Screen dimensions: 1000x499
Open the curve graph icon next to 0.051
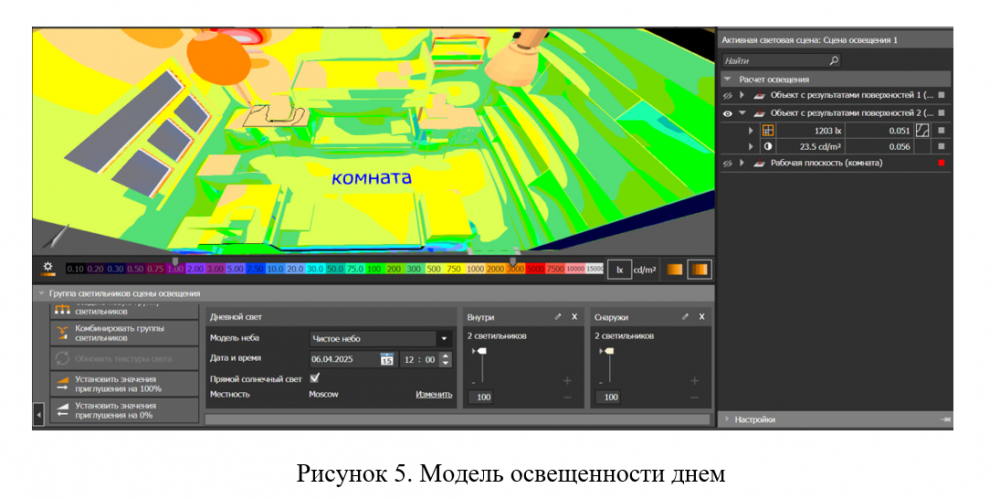[x=922, y=130]
